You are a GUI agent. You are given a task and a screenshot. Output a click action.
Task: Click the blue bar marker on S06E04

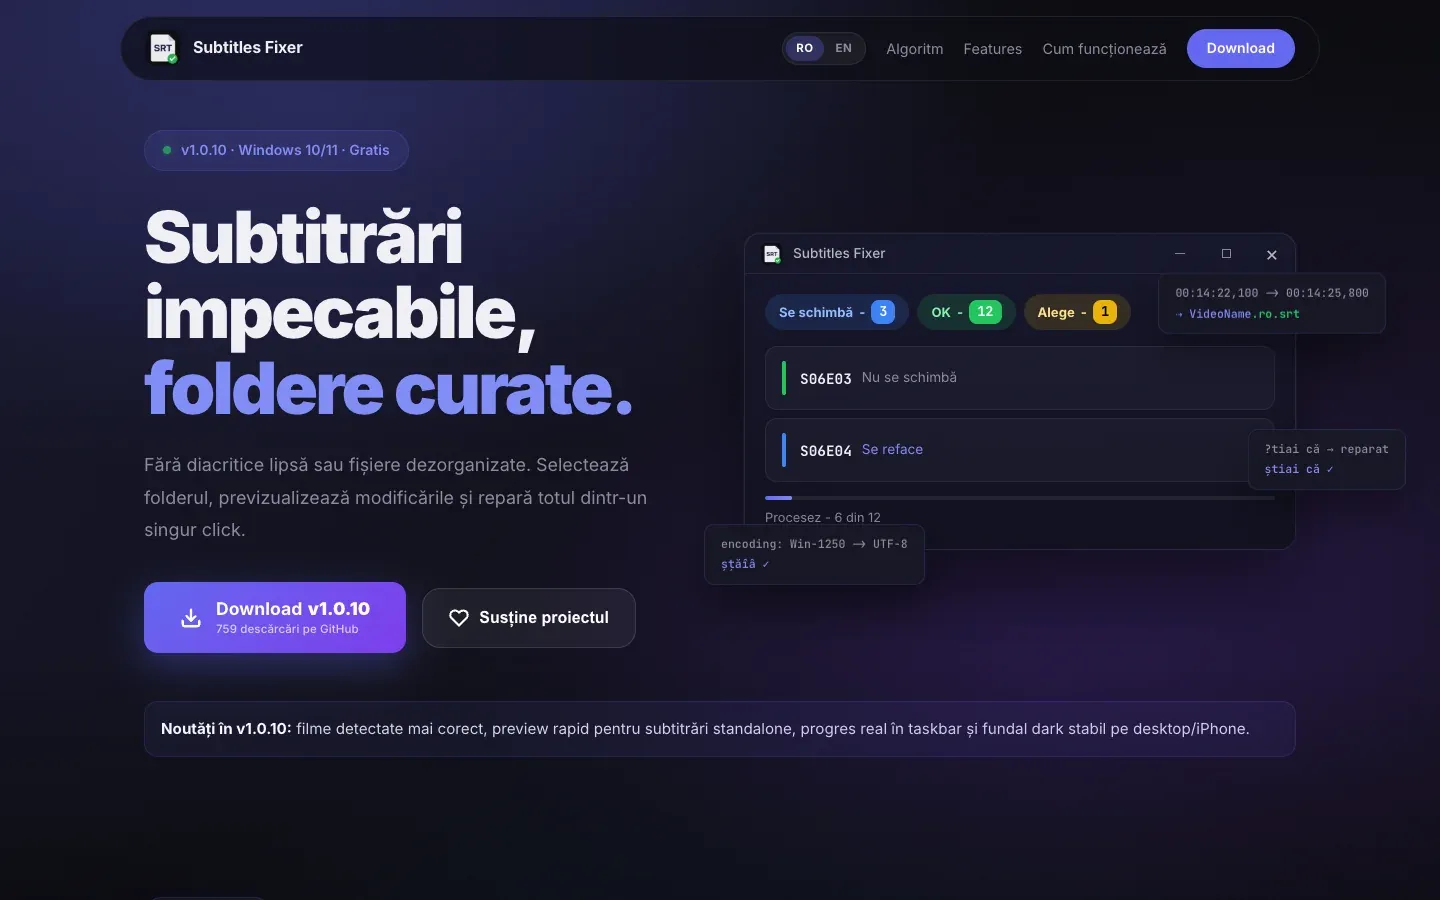pos(784,450)
